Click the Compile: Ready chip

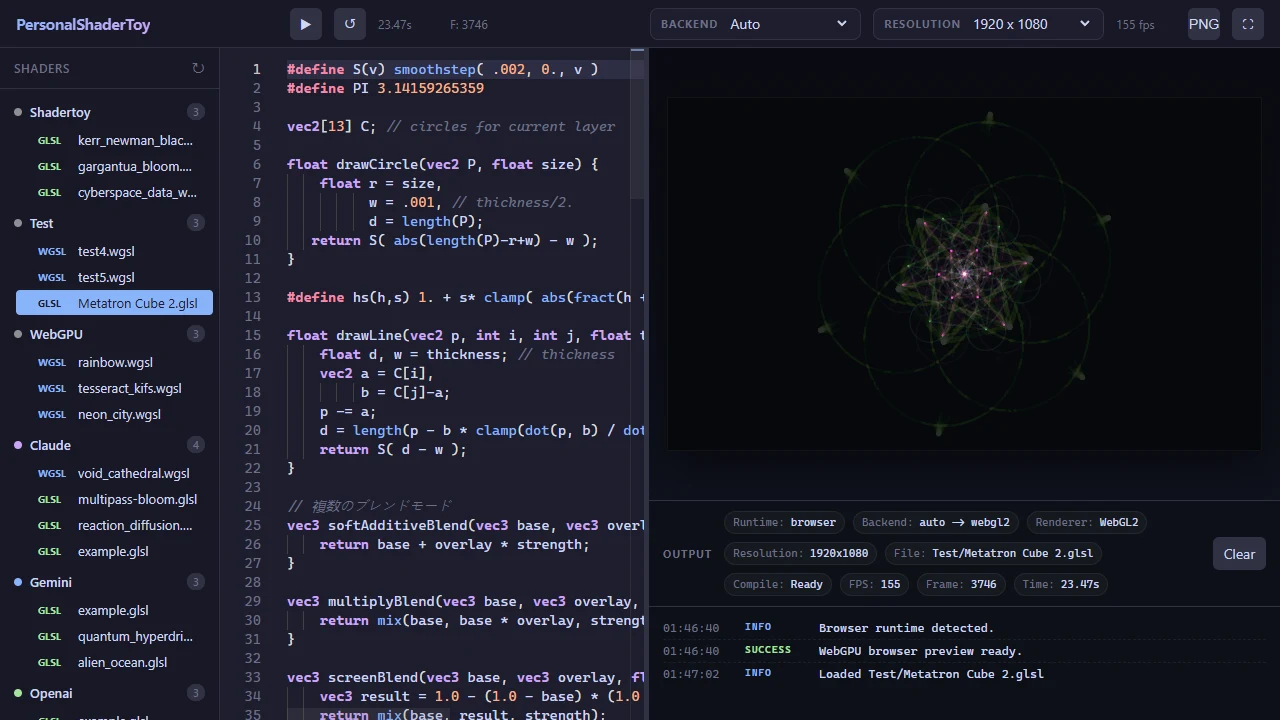pyautogui.click(x=778, y=584)
